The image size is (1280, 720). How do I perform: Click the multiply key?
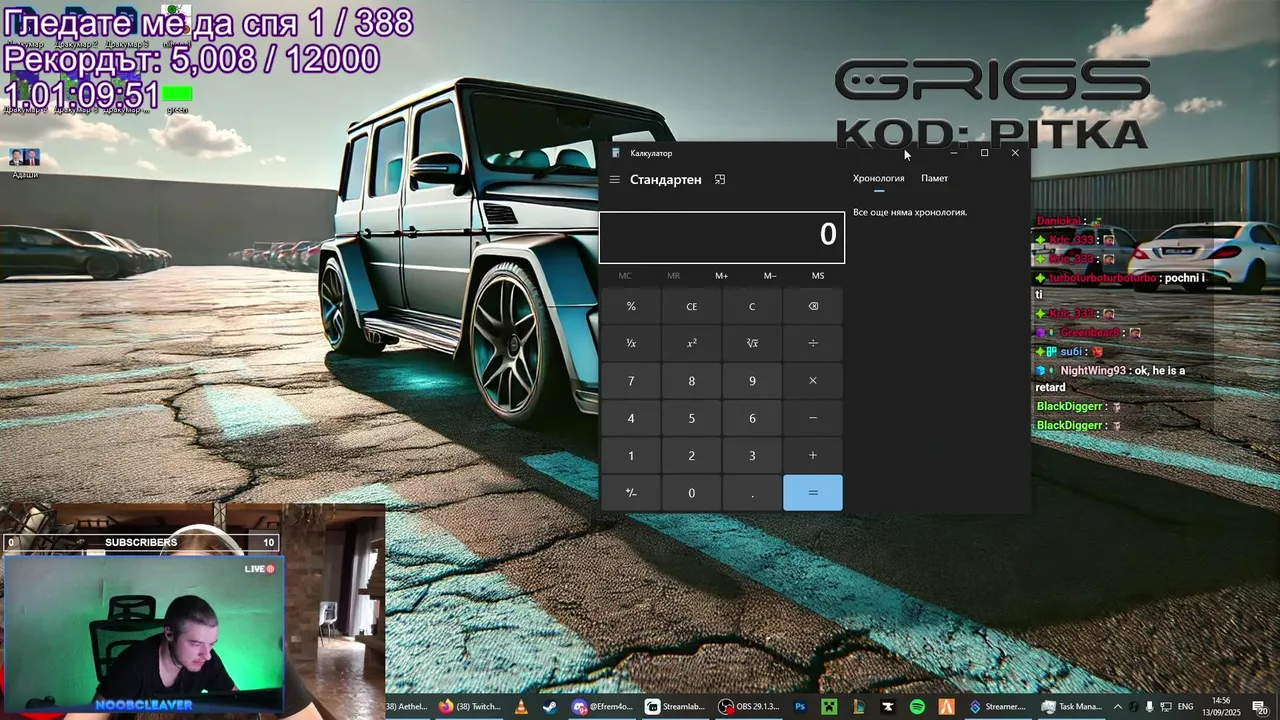[x=813, y=381]
